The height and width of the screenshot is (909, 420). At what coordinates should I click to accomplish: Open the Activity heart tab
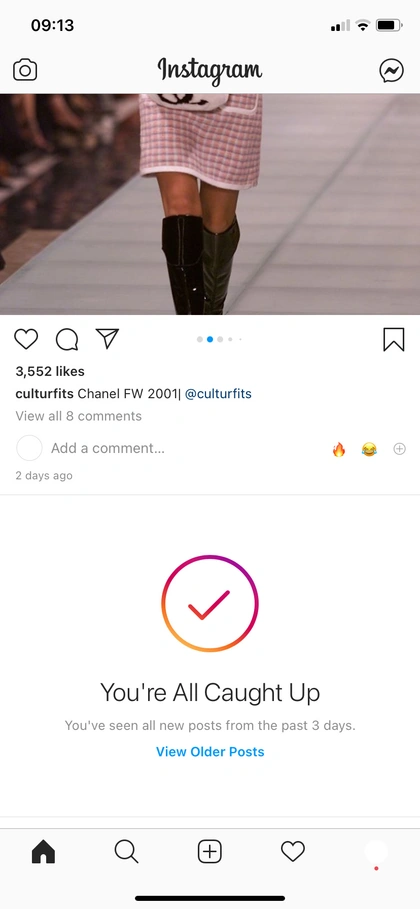[x=293, y=852]
